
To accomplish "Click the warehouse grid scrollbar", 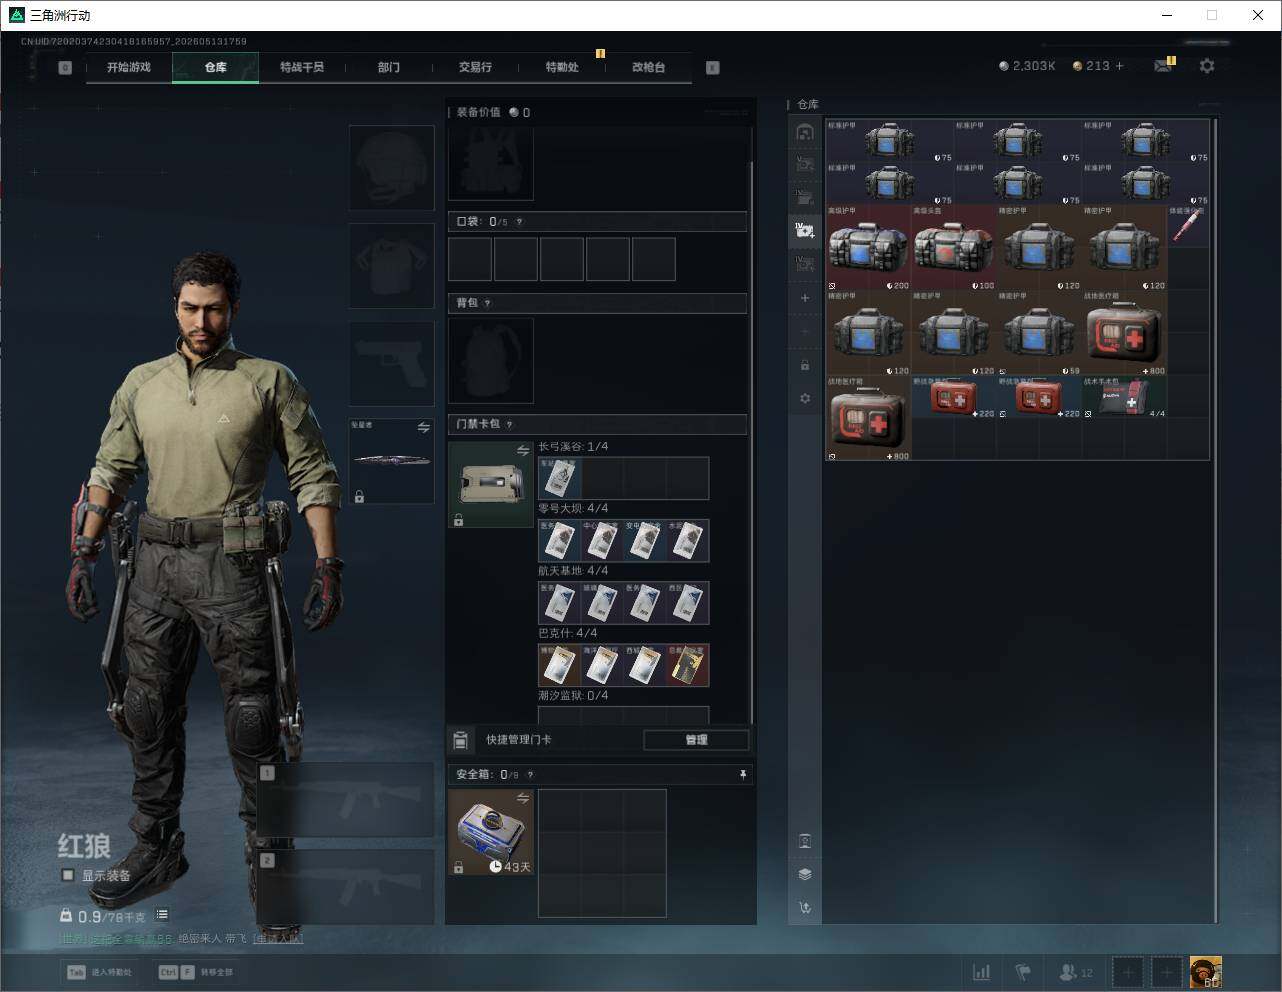I will (1215, 520).
